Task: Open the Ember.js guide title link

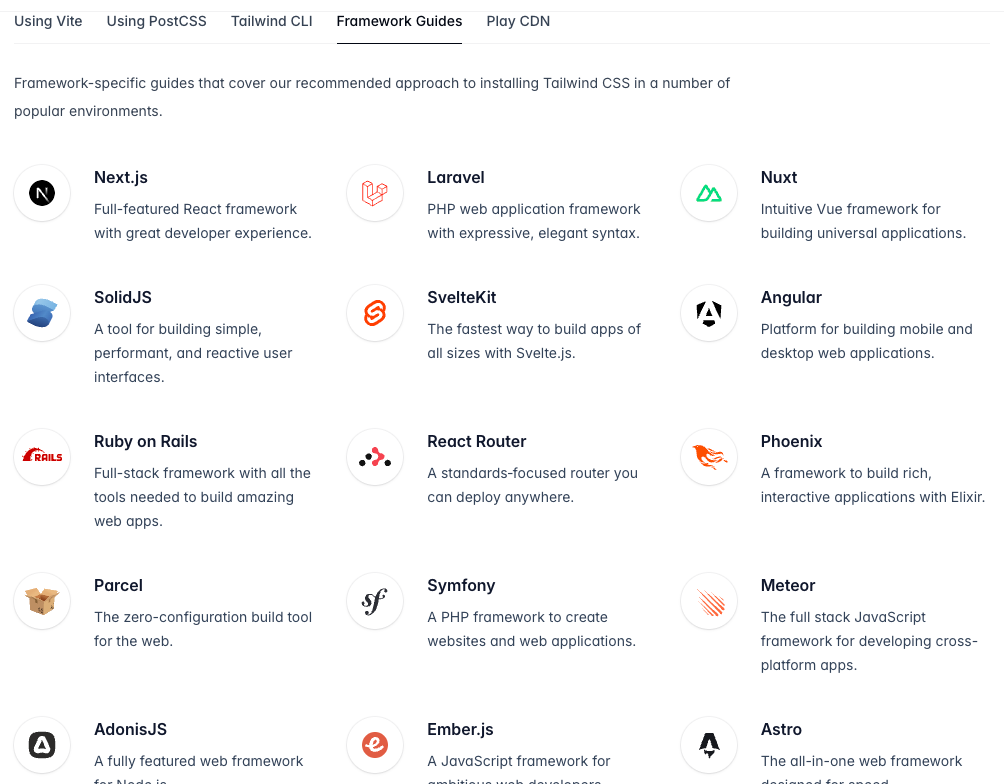Action: click(x=460, y=730)
